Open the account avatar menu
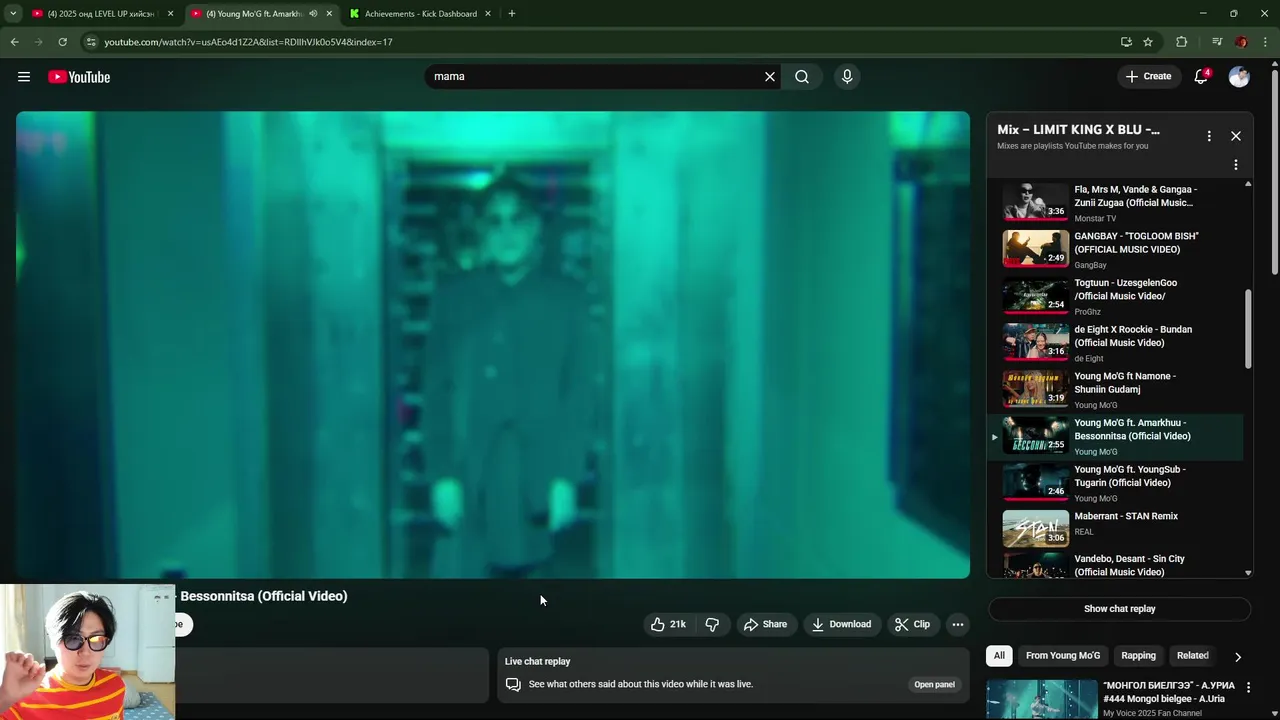 pos(1239,77)
